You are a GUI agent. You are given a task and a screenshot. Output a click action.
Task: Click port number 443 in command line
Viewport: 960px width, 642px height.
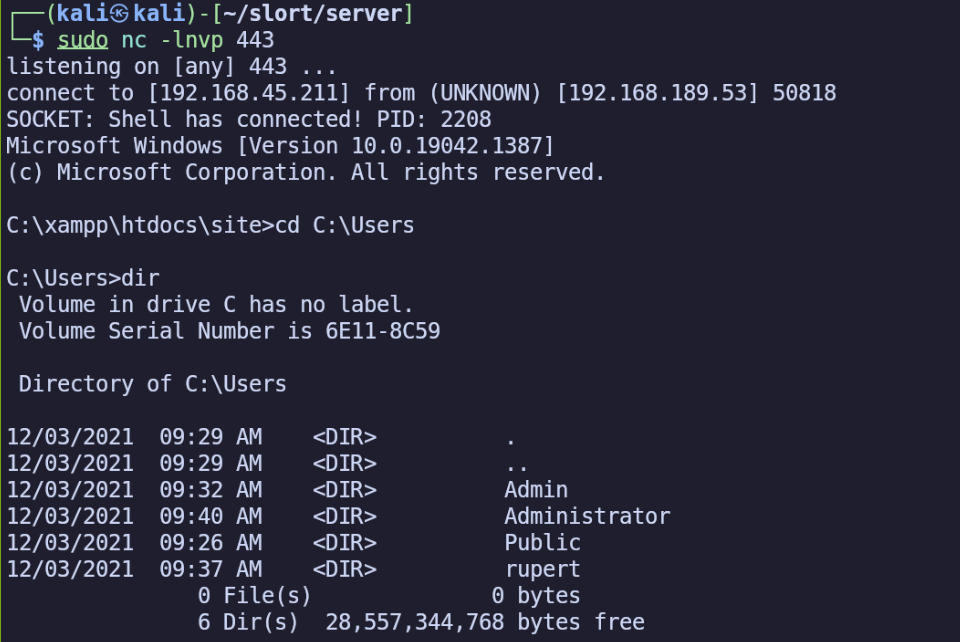[x=255, y=40]
